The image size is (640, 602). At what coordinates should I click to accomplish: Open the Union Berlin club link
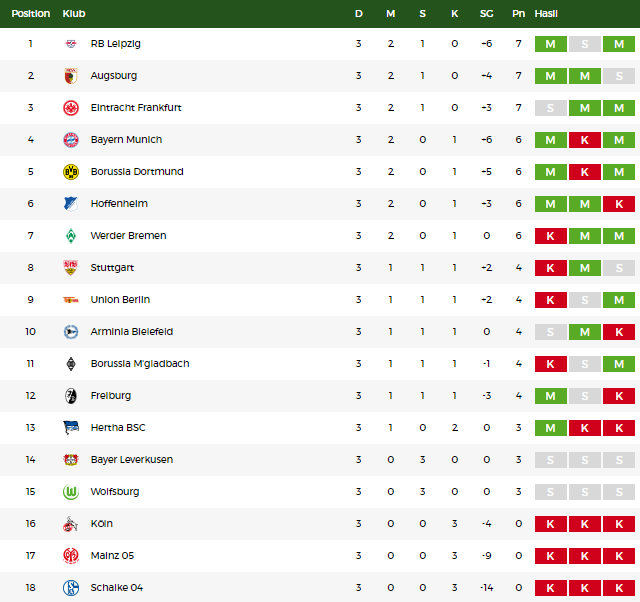[x=120, y=300]
